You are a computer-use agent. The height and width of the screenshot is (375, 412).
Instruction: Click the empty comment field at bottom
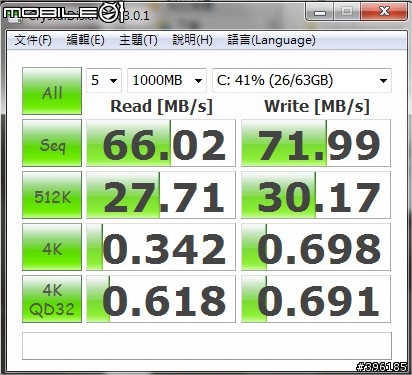207,346
